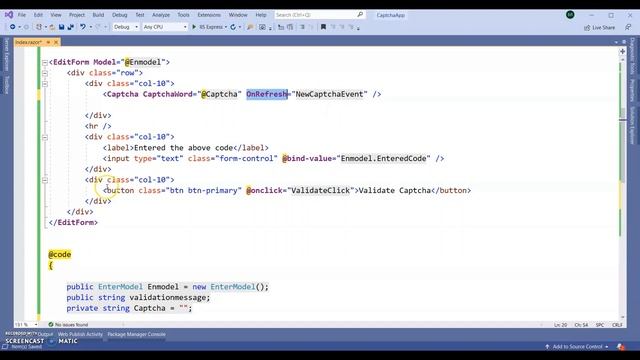640x360 pixels.
Task: Navigate backward with the back arrow icon
Action: point(13,27)
